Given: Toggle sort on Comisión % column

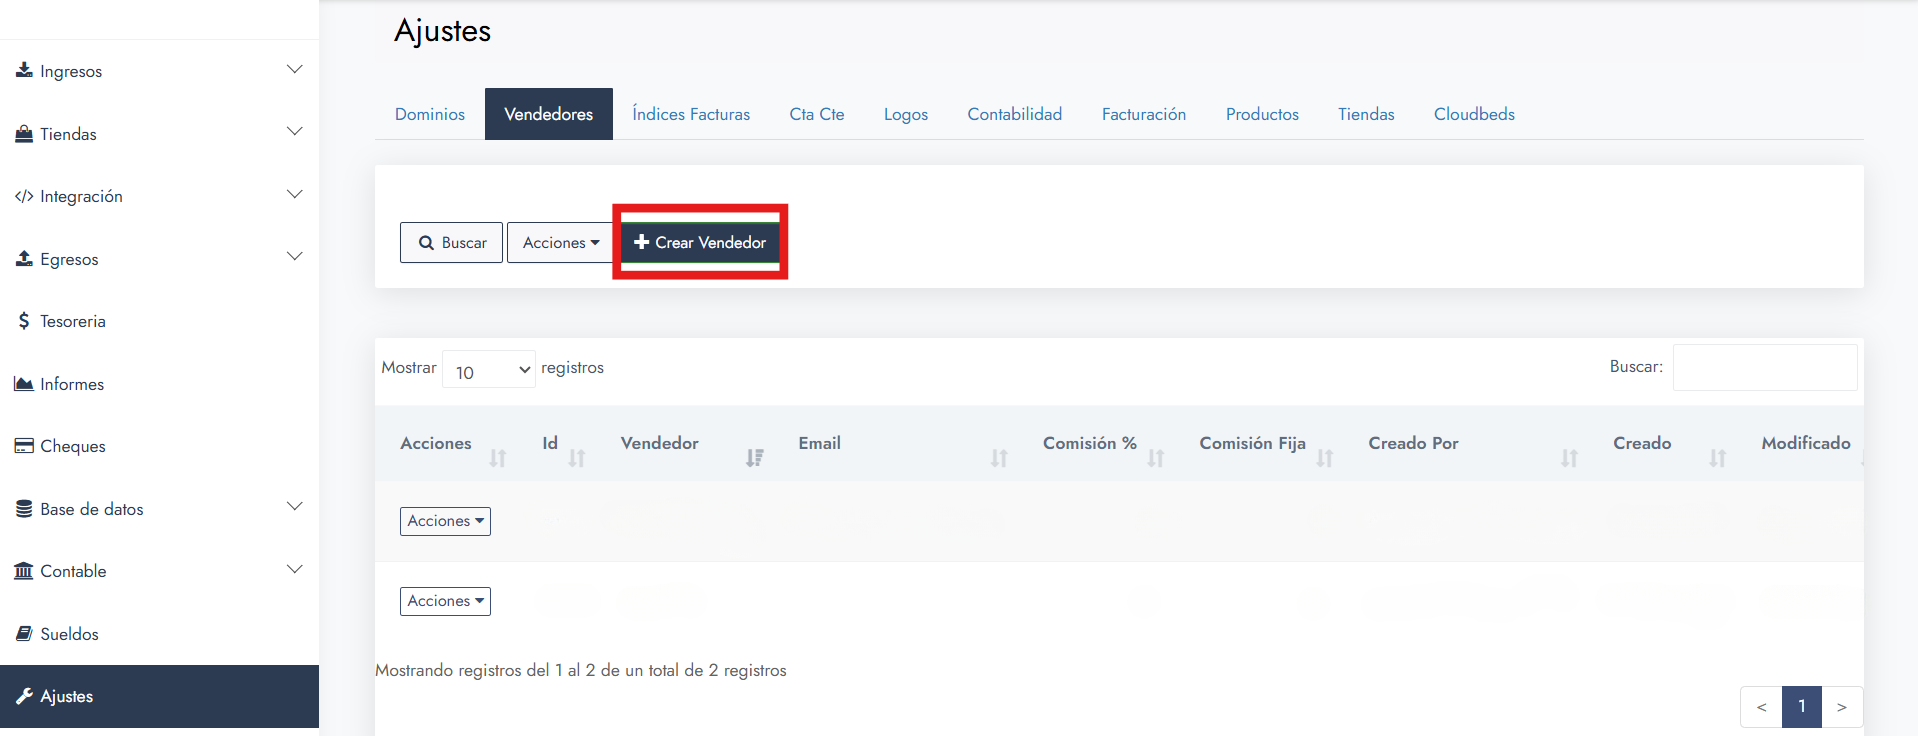Looking at the screenshot, I should click(1155, 458).
